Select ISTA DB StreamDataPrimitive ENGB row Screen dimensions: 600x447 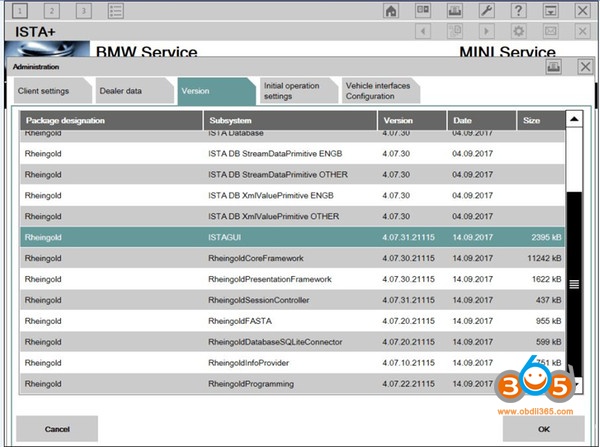click(x=292, y=153)
